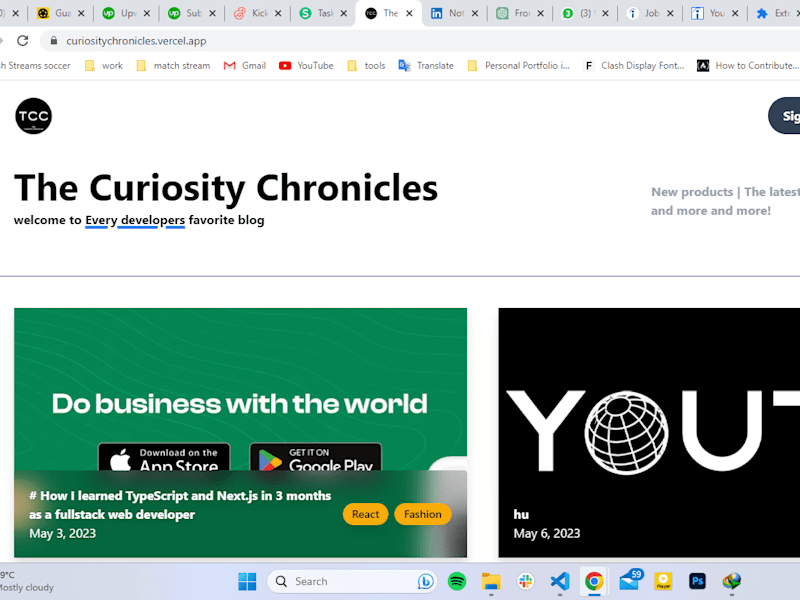Open File Explorer from the taskbar
The image size is (800, 600).
pos(491,582)
